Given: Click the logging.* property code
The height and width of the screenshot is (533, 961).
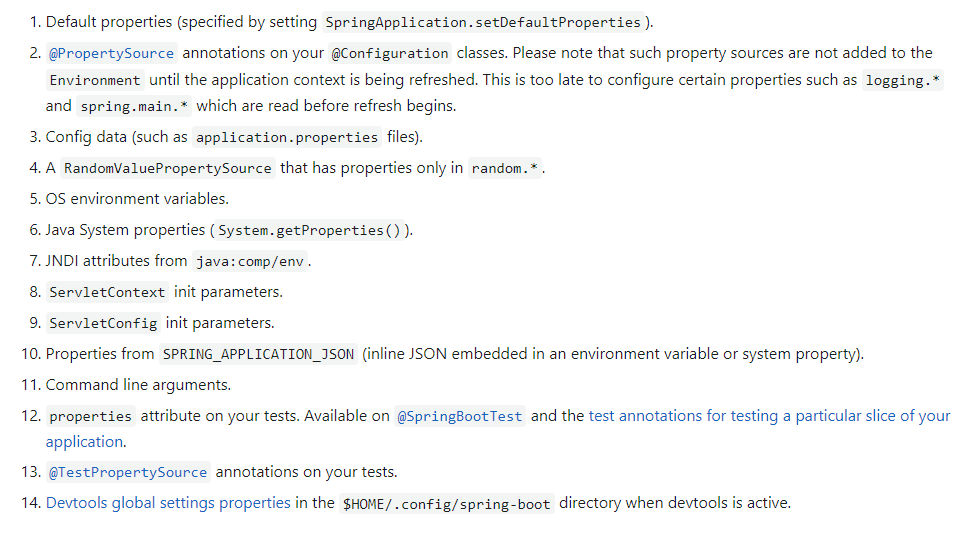Looking at the screenshot, I should click(903, 80).
